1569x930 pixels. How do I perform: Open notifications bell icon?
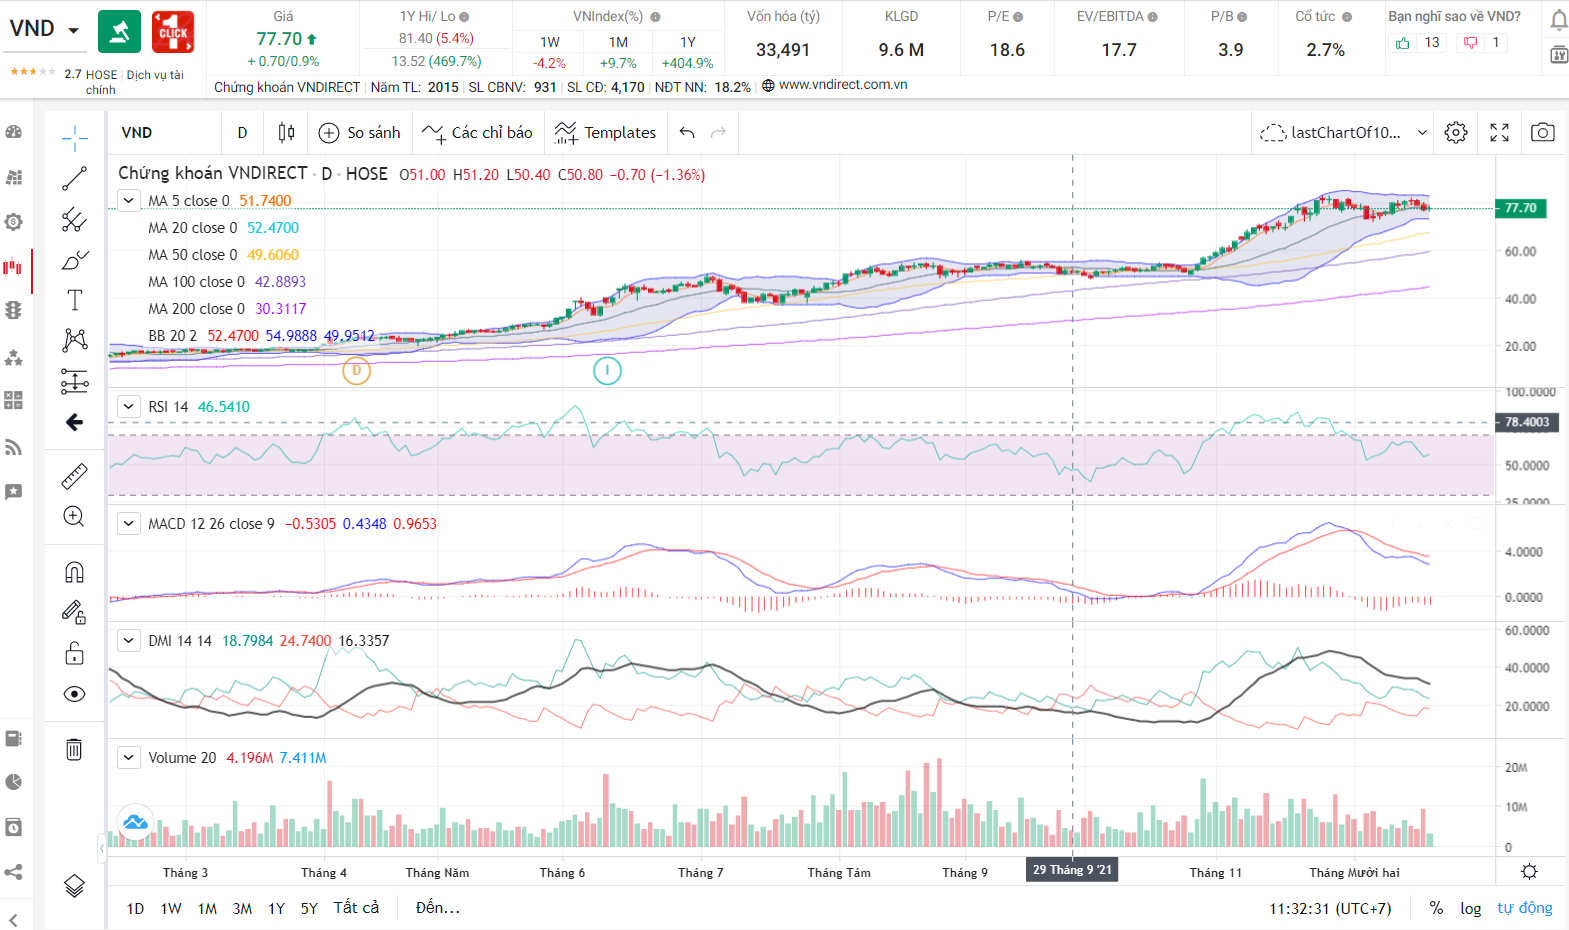tap(1559, 20)
